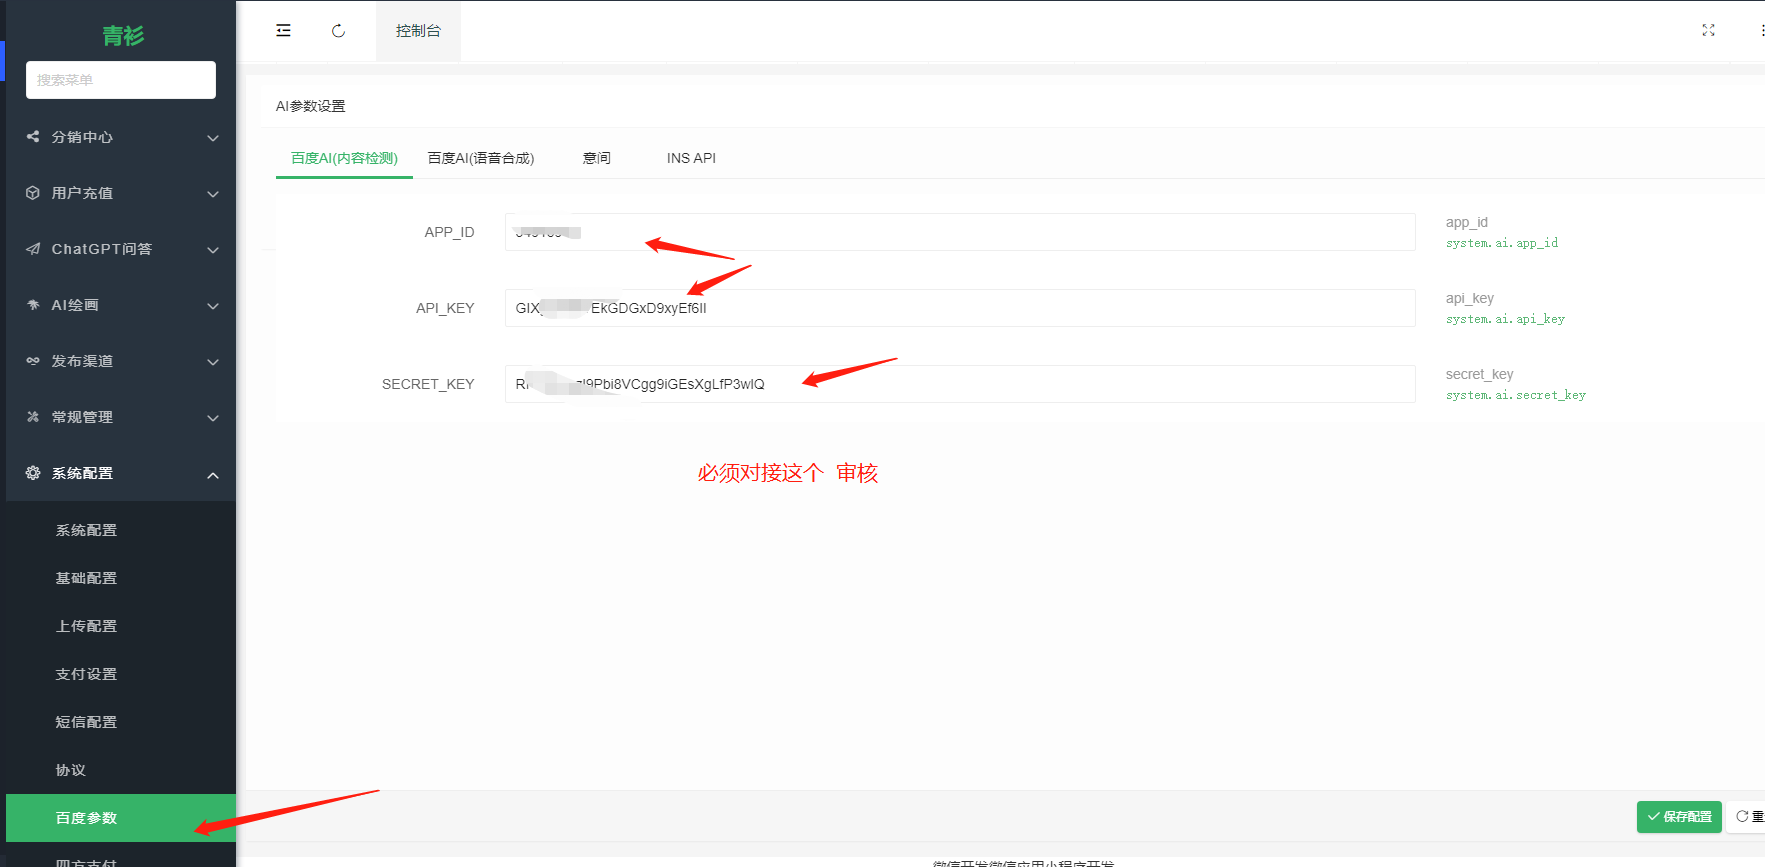Open 协议 submenu item
This screenshot has width=1765, height=867.
(x=121, y=770)
